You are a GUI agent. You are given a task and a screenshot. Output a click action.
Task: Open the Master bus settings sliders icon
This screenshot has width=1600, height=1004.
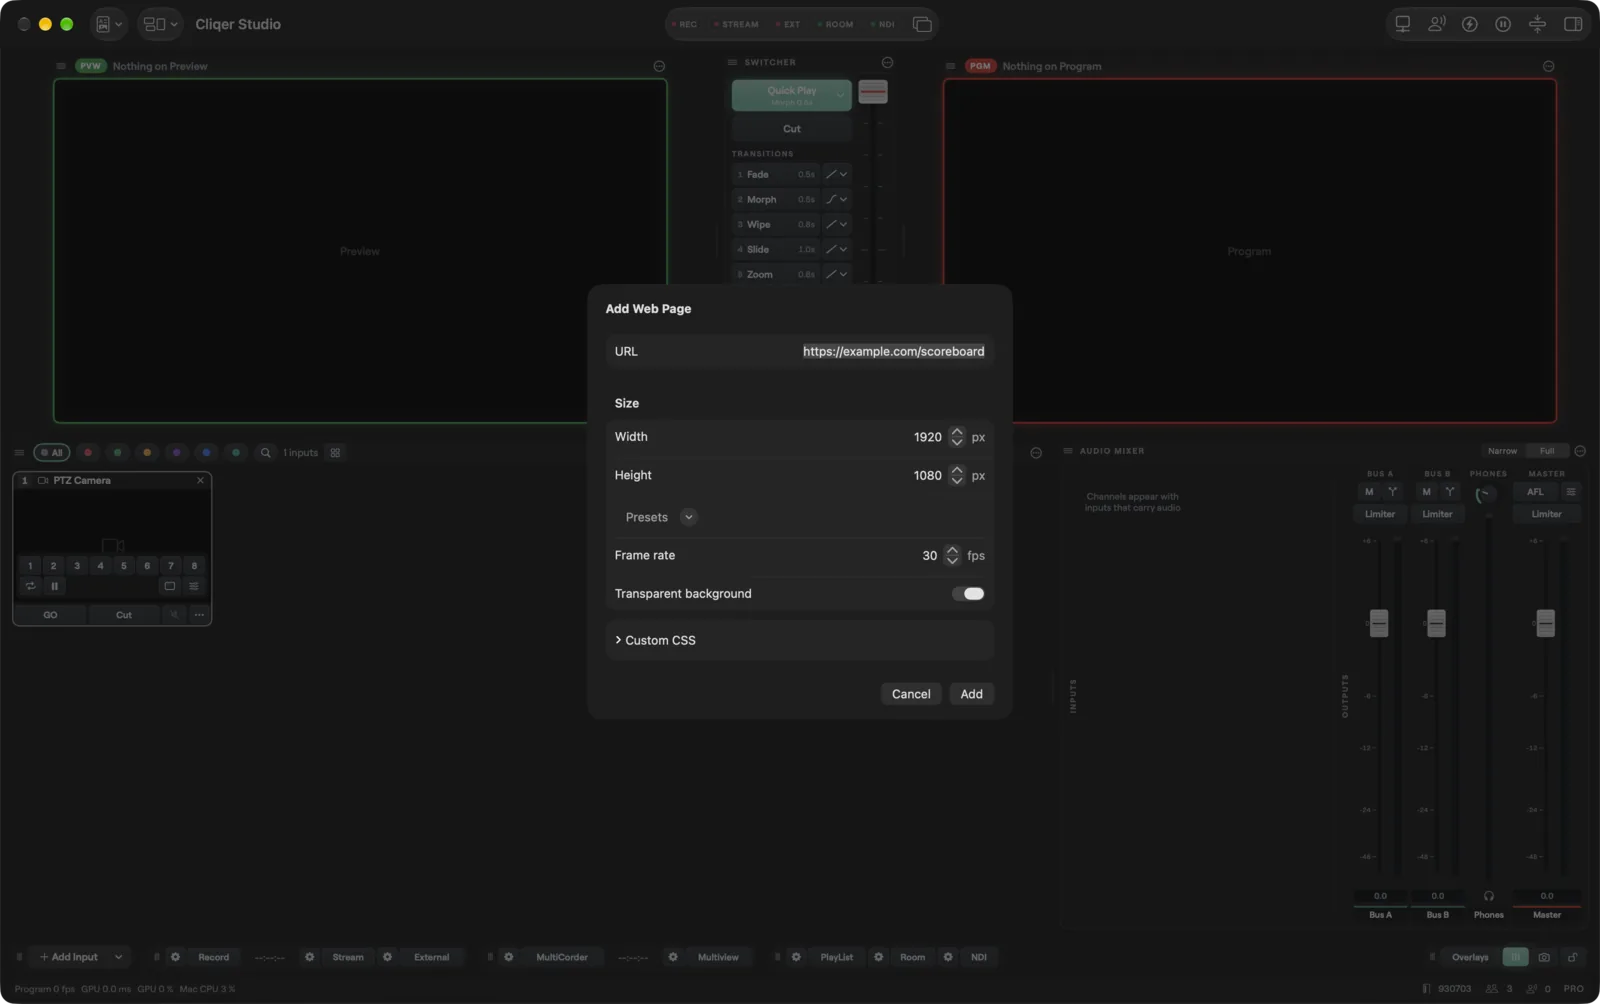(1571, 492)
